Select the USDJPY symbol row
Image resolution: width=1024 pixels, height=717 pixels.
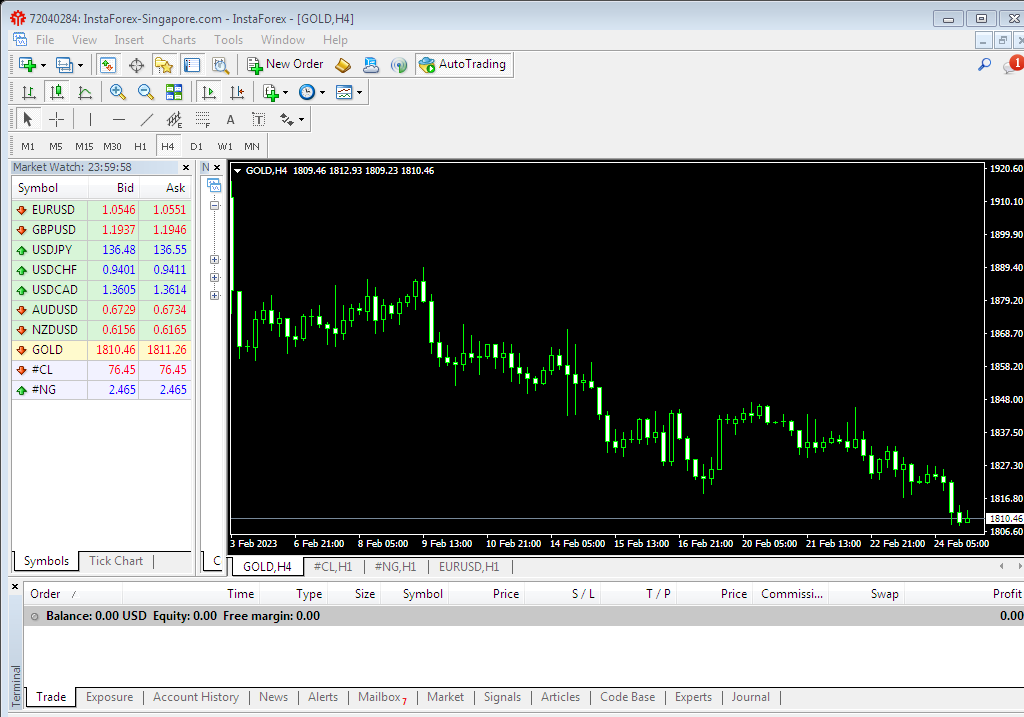pyautogui.click(x=101, y=250)
